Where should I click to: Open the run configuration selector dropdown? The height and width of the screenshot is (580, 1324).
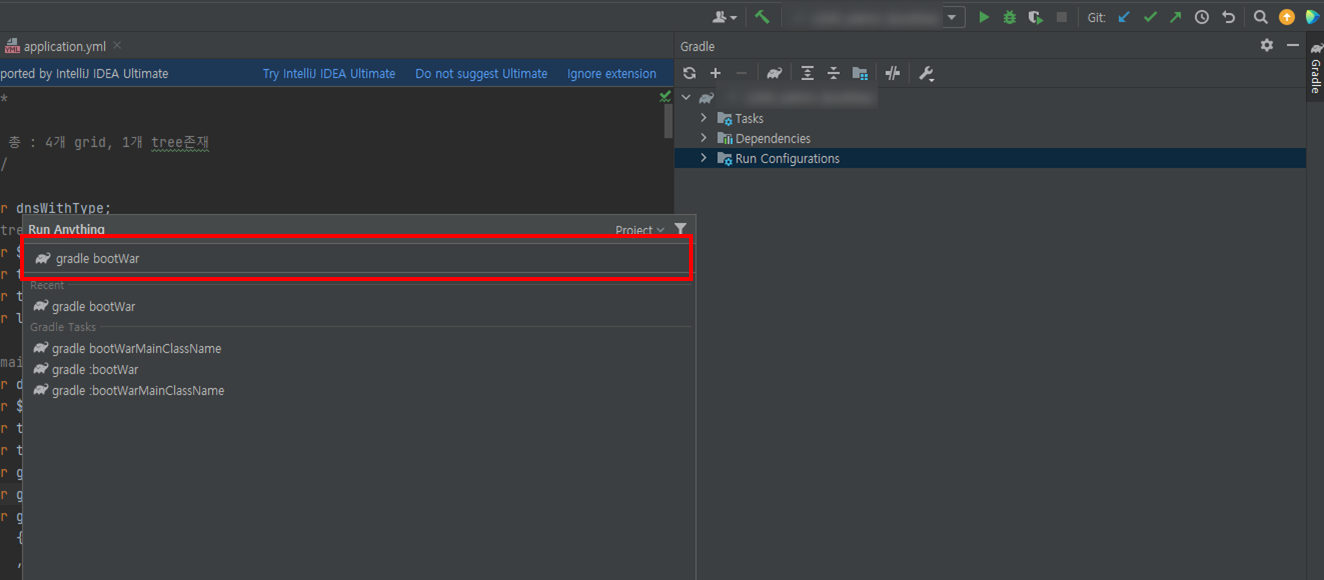954,17
